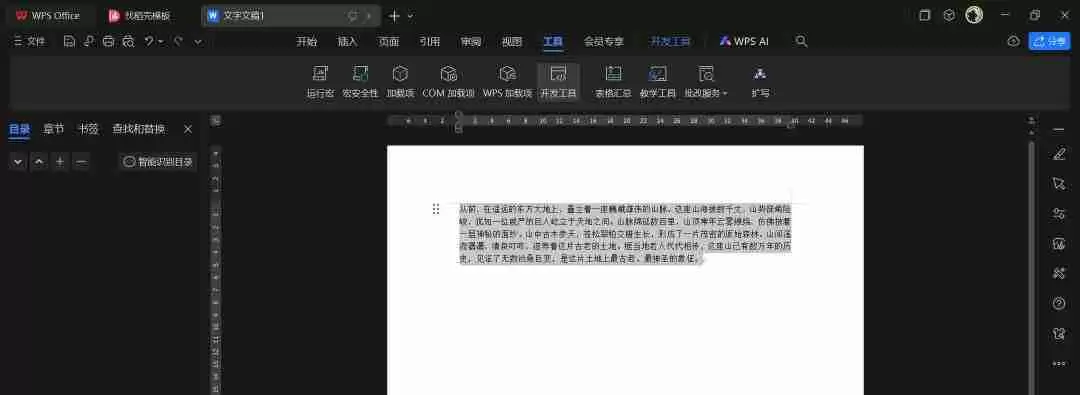Click the window layout icon in title bar

coord(925,15)
